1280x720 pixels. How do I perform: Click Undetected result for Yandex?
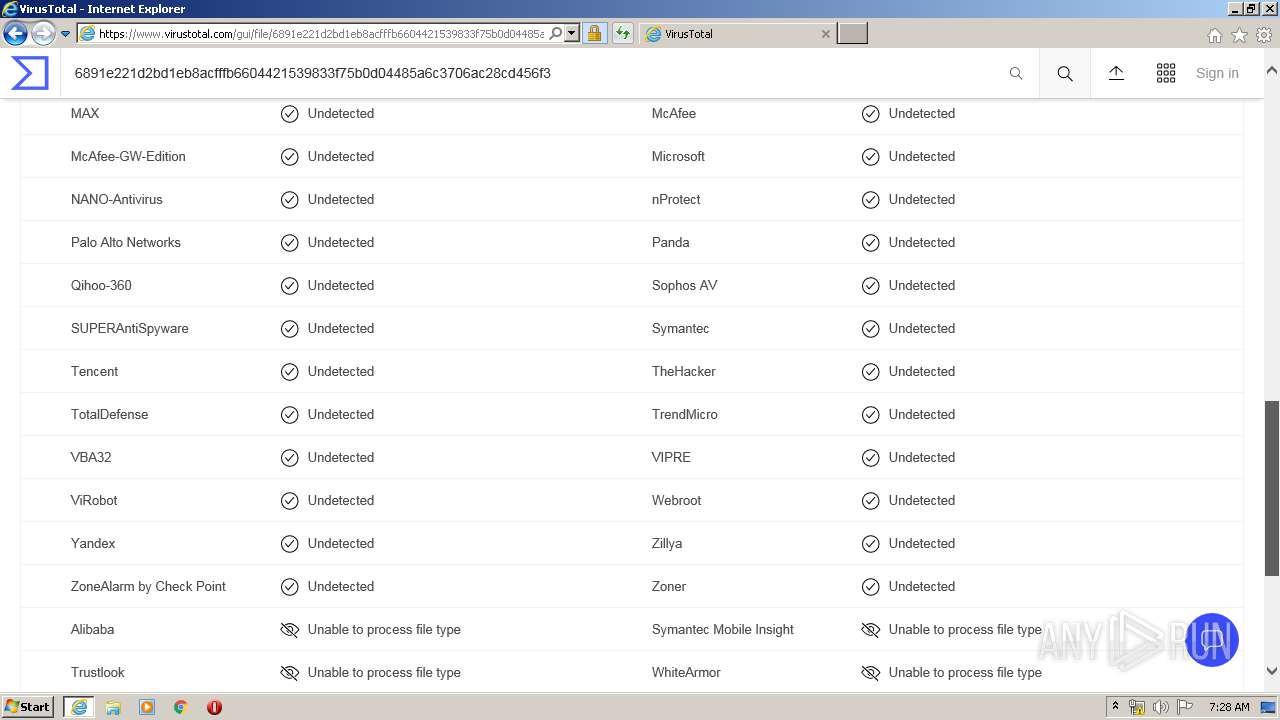(x=341, y=543)
